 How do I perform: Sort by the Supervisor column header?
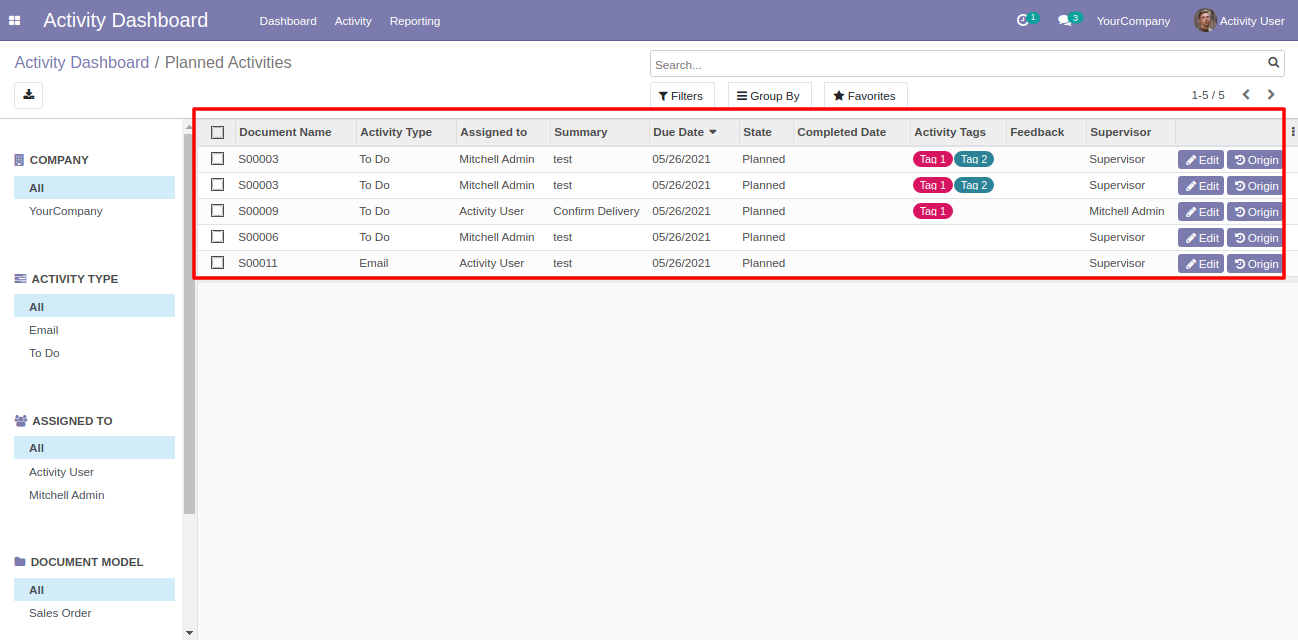click(1130, 132)
